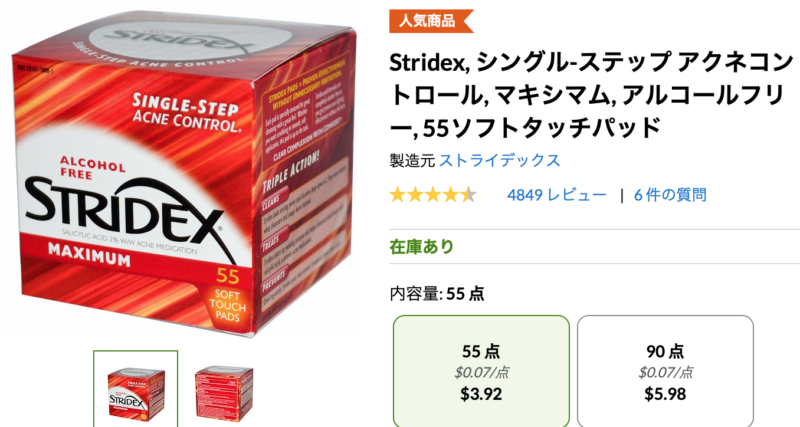Click the MAXIMUM text on the box image
The image size is (800, 427).
point(89,254)
